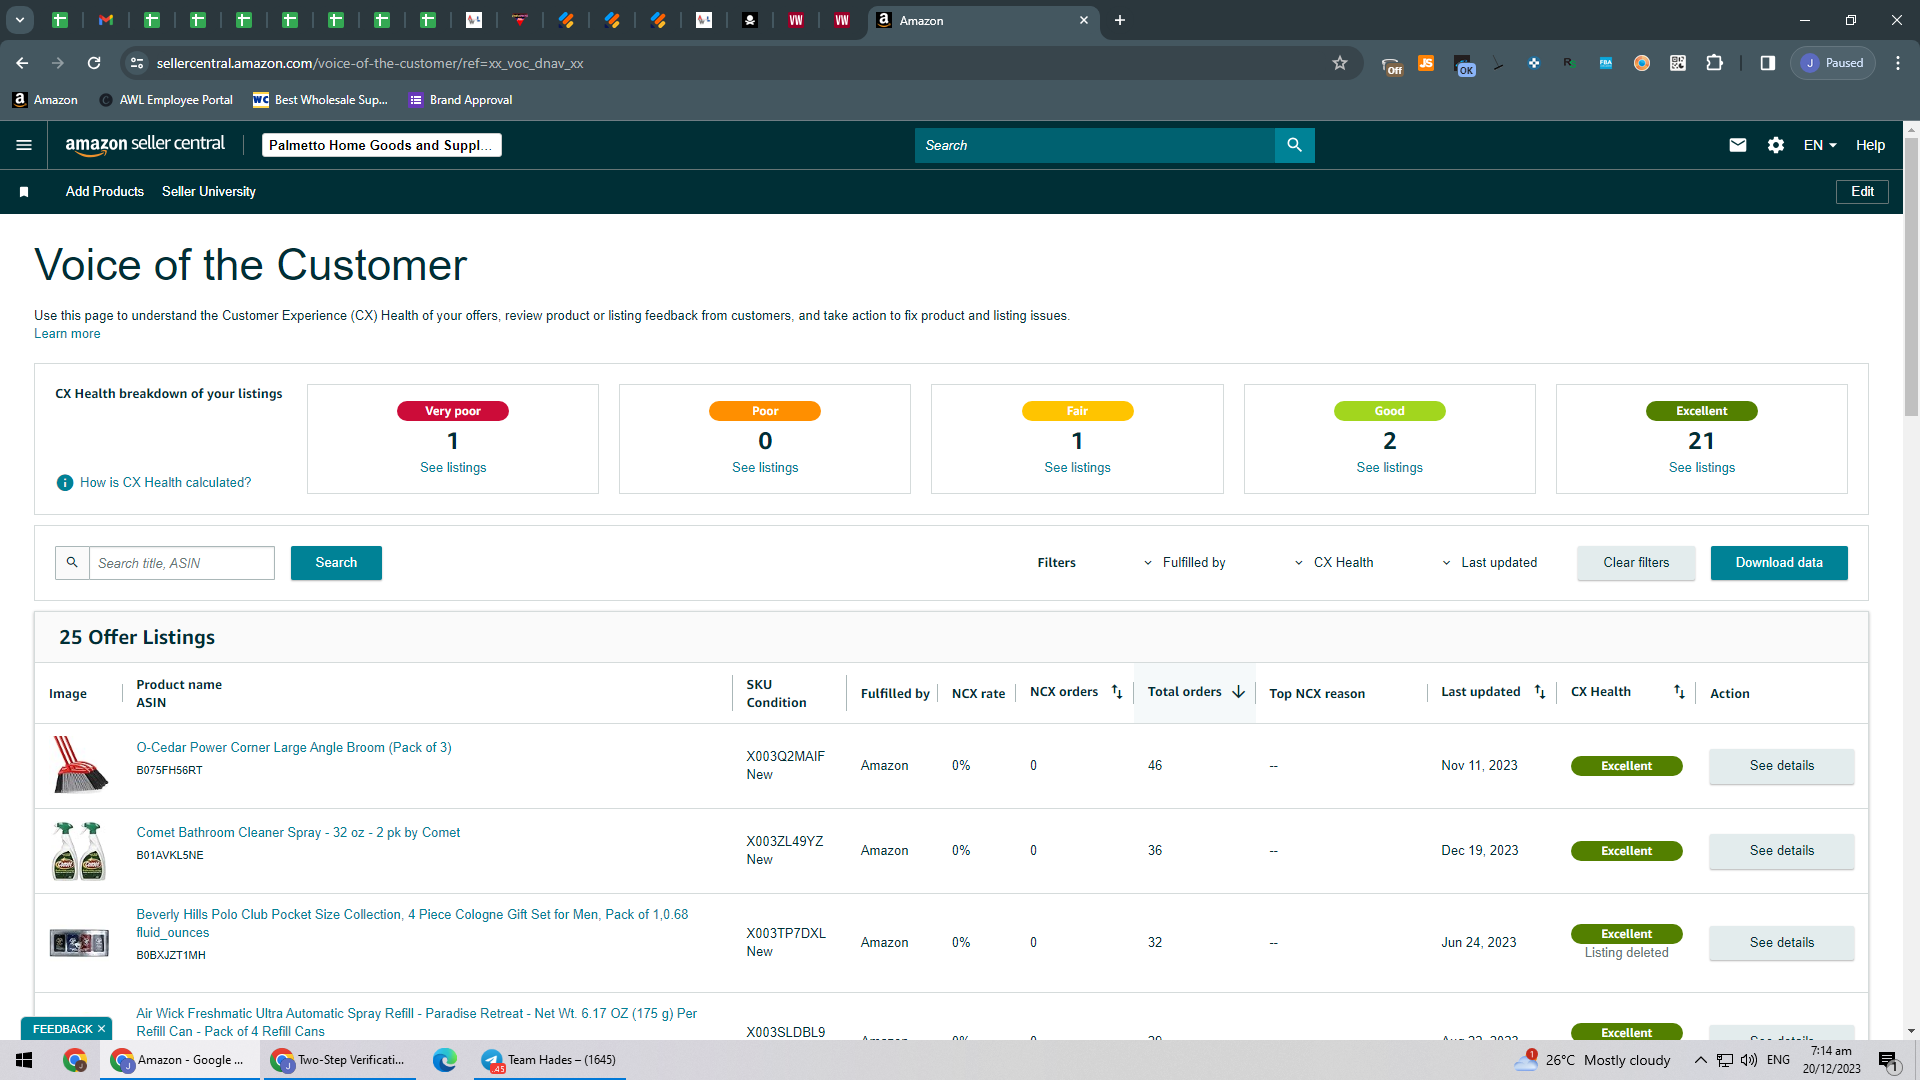
Task: Open the Amazon bookmark
Action: point(45,100)
